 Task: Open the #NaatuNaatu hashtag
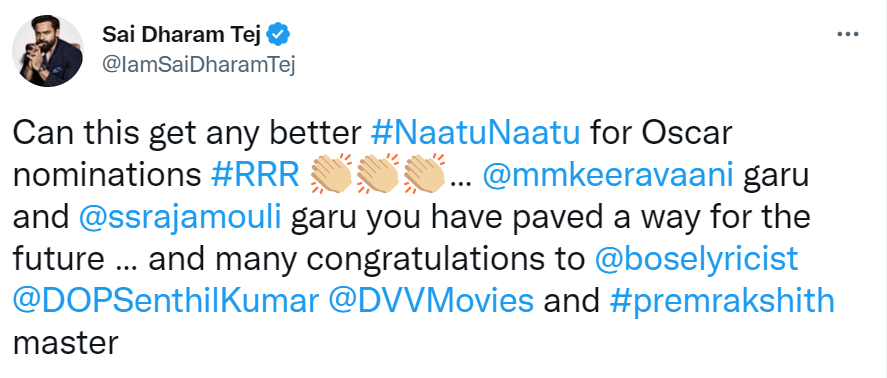(475, 134)
